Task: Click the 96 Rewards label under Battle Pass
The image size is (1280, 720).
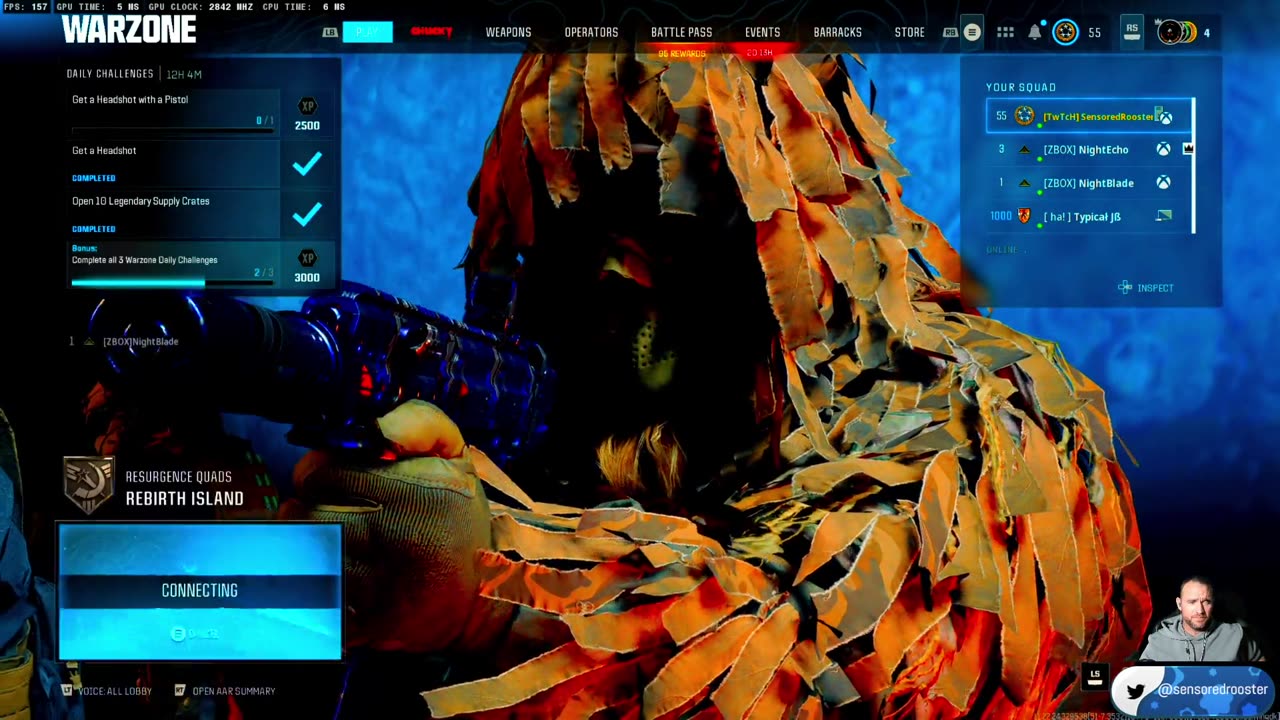Action: 681,53
